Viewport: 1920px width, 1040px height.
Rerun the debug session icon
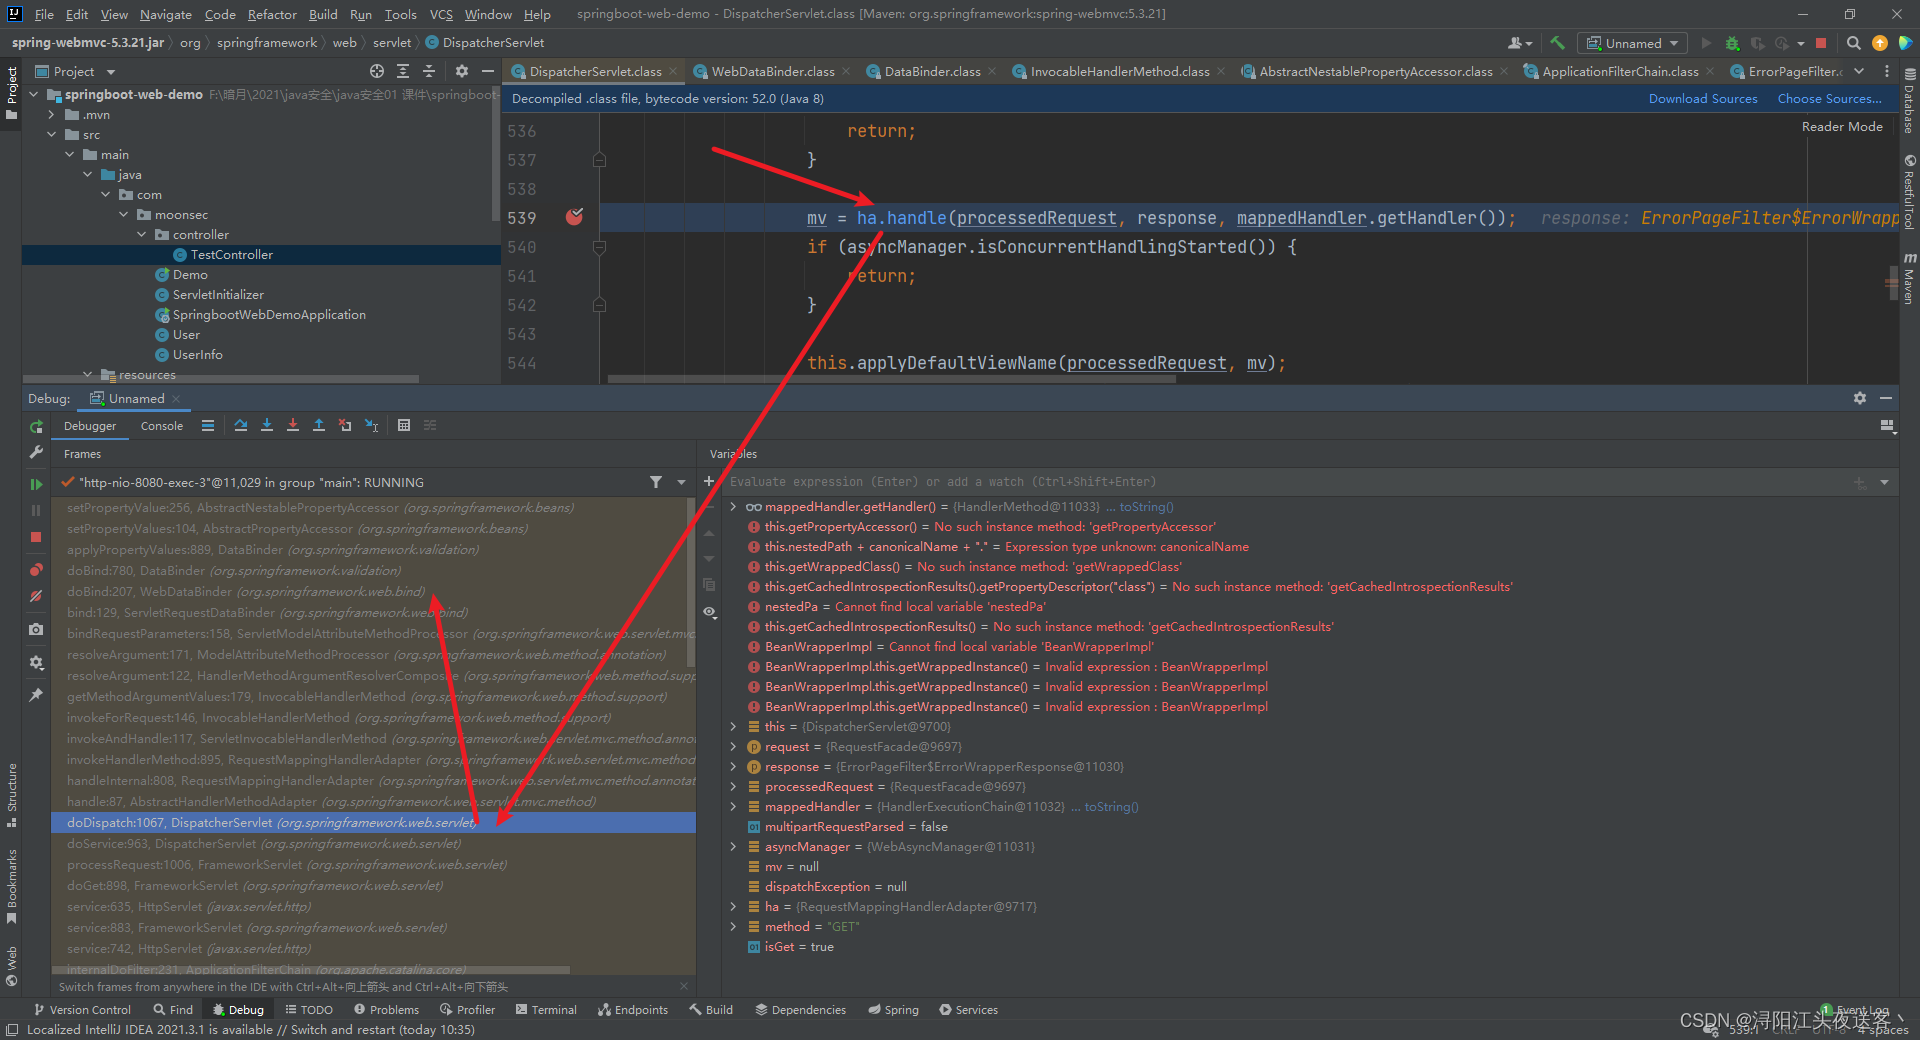(36, 427)
